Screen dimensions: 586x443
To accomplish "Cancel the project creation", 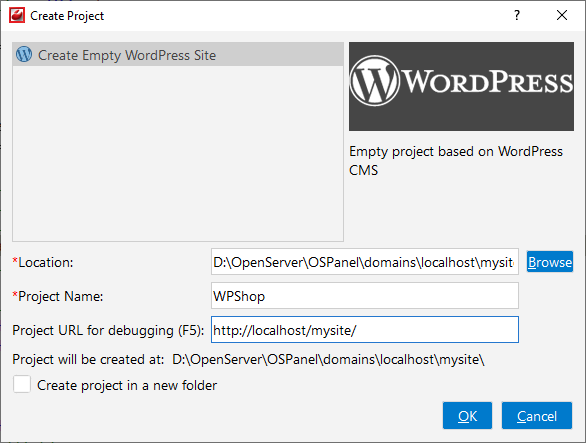I will (x=537, y=416).
